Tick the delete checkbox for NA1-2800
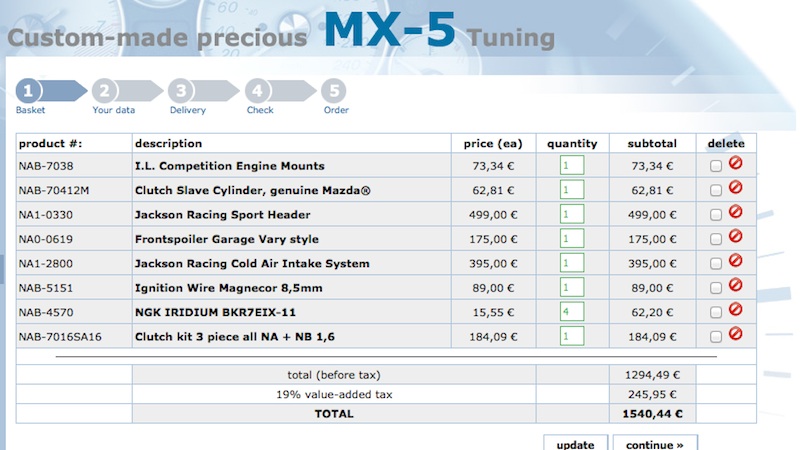This screenshot has width=800, height=450. pos(716,263)
